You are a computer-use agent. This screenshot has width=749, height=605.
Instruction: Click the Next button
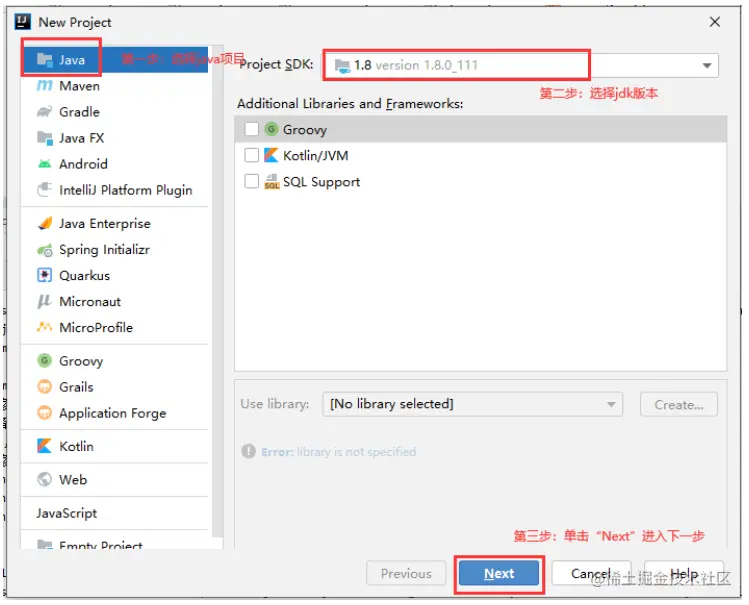pos(499,573)
